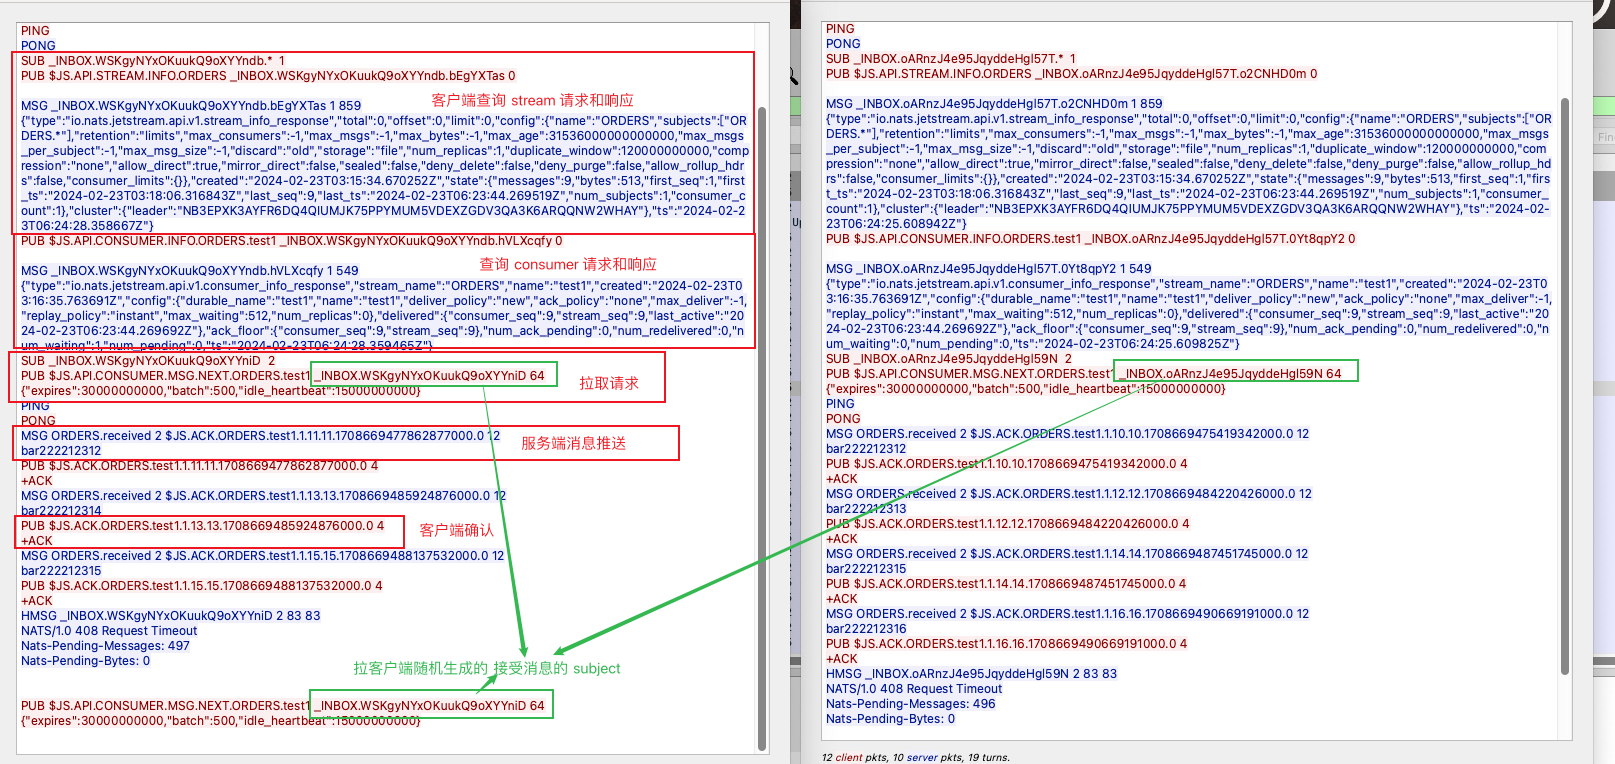
Task: Click the red 'client' word in packet summary
Action: click(849, 757)
